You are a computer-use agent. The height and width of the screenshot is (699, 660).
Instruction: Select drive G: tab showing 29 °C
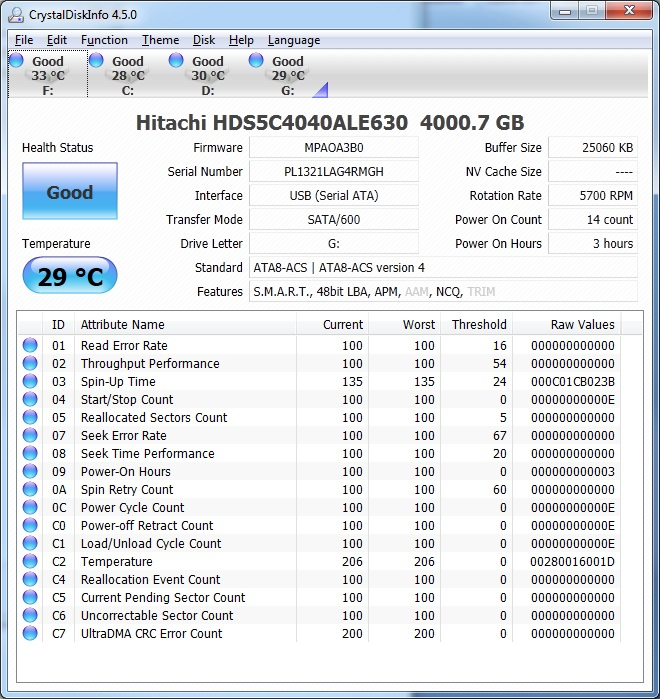coord(288,74)
